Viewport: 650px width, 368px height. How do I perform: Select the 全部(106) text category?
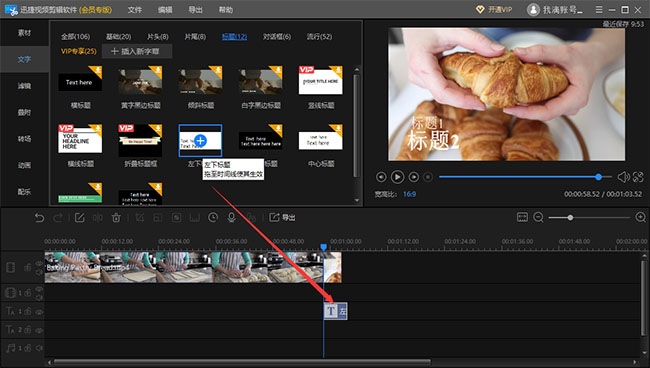[x=75, y=36]
